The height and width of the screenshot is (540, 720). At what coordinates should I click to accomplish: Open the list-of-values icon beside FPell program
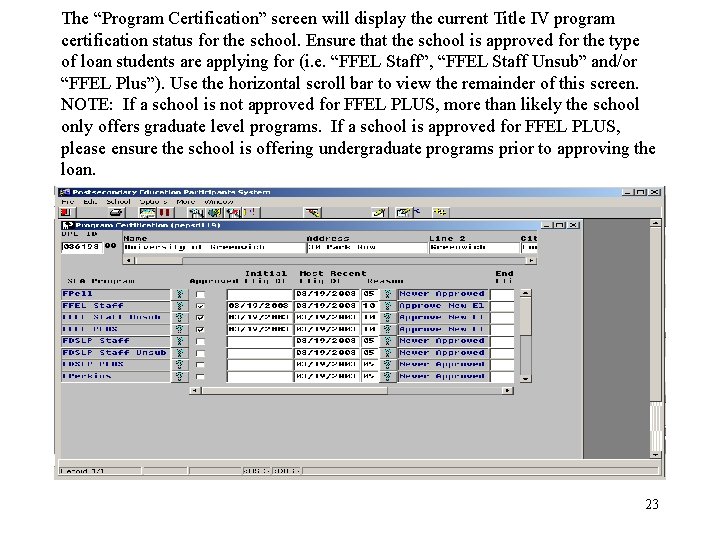point(180,294)
